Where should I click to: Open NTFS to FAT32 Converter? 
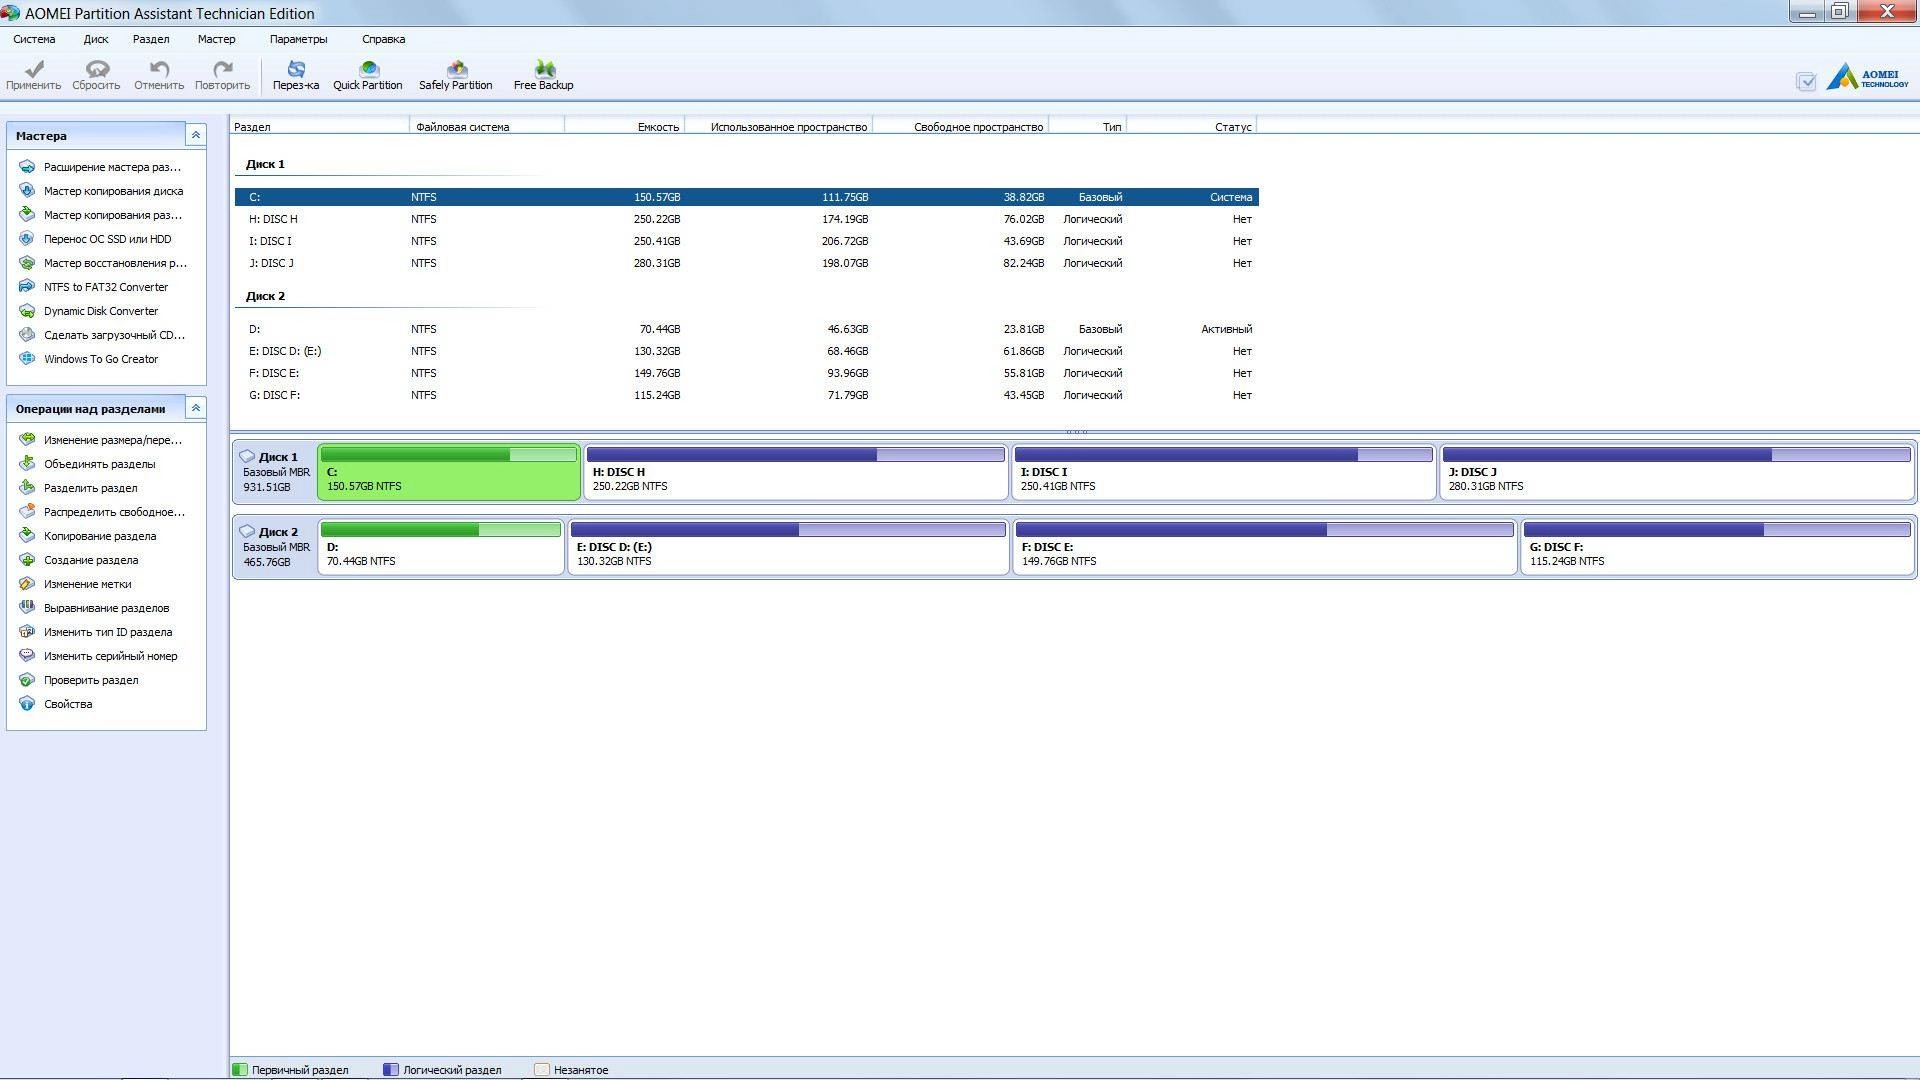click(x=93, y=287)
